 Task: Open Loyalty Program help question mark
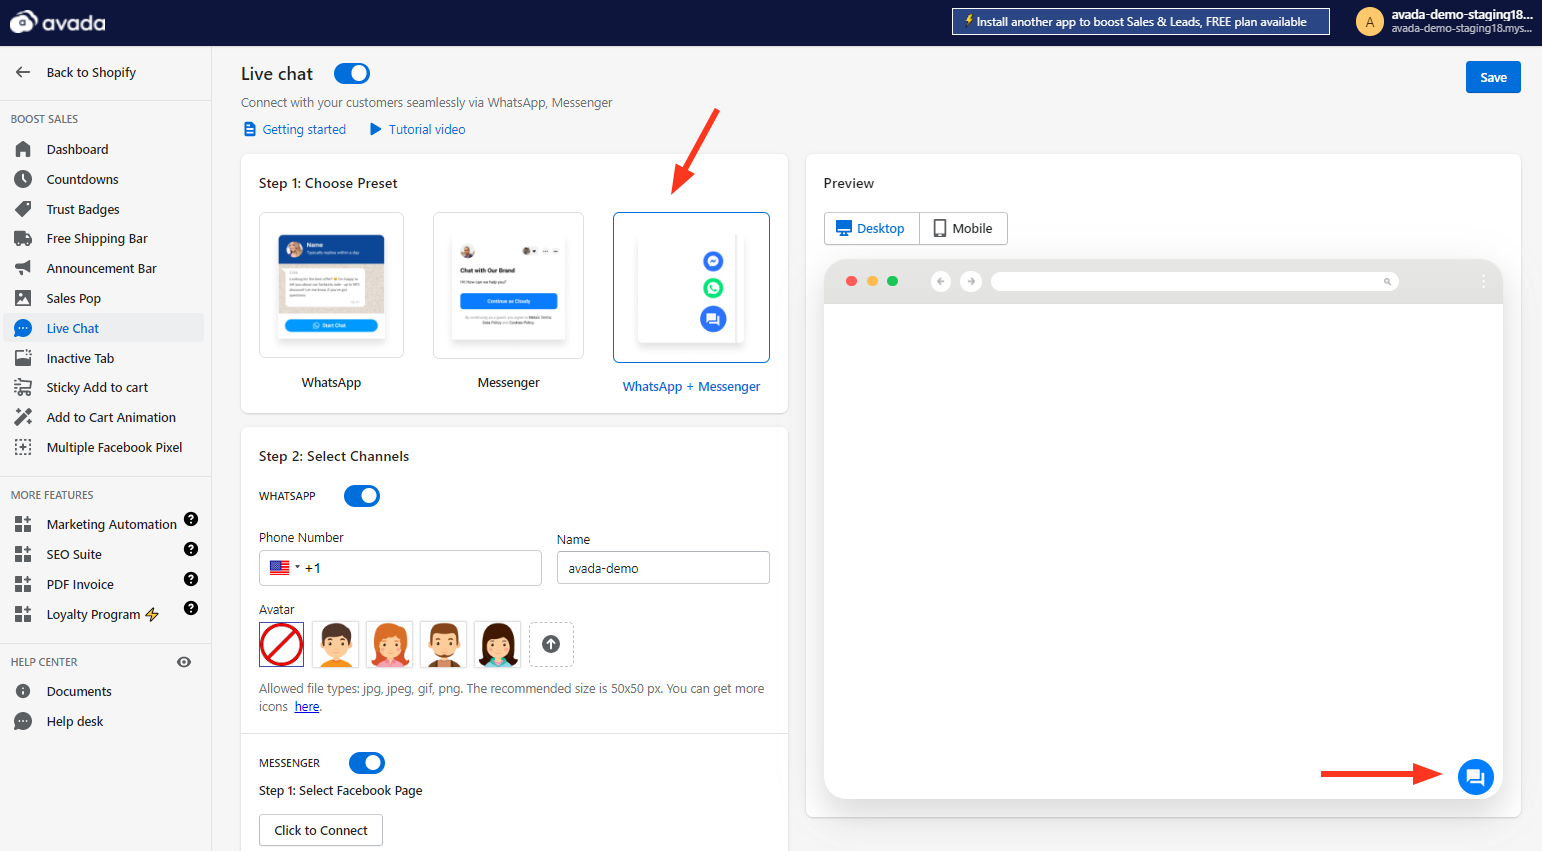tap(191, 608)
